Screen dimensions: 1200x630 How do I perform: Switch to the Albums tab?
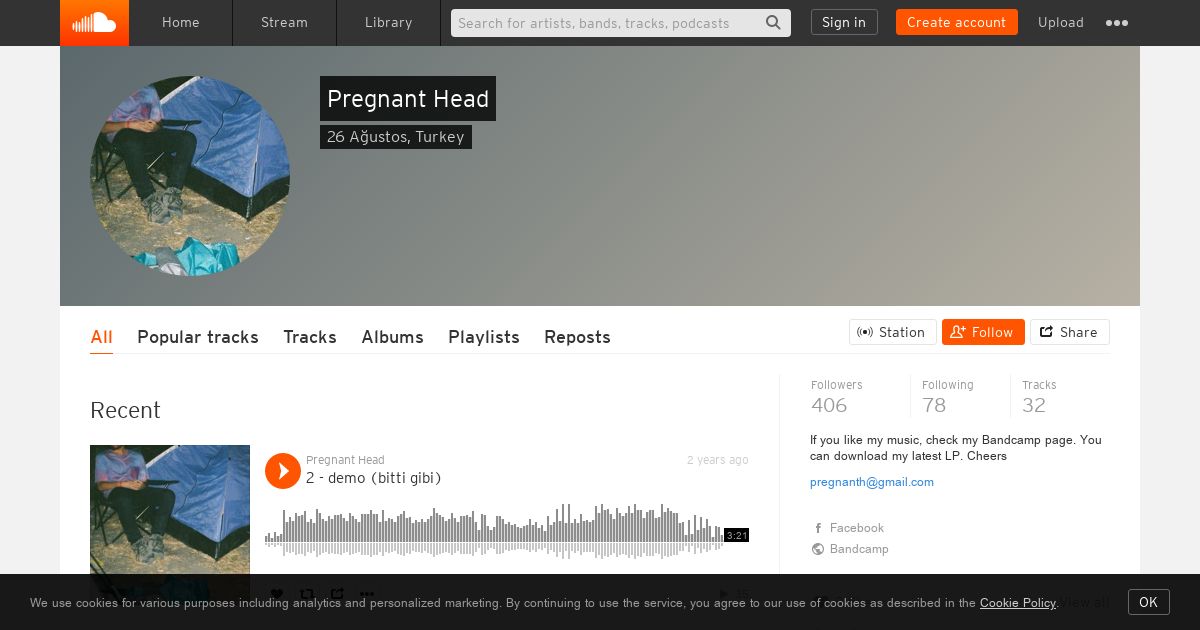[x=392, y=337]
